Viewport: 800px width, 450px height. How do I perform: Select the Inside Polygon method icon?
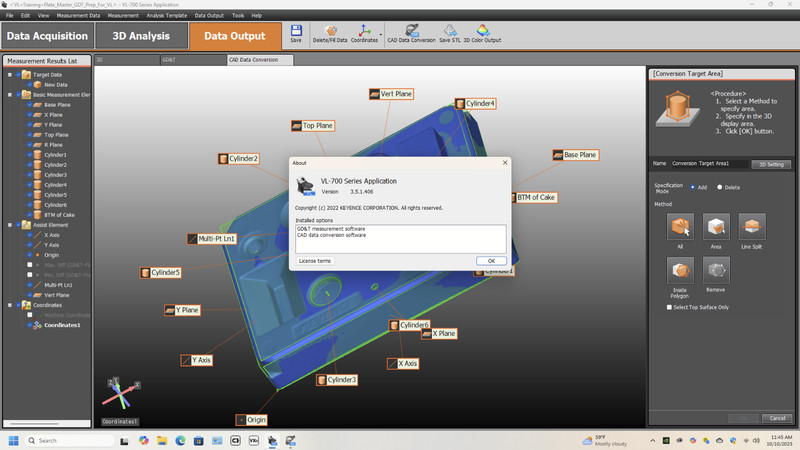(x=680, y=270)
